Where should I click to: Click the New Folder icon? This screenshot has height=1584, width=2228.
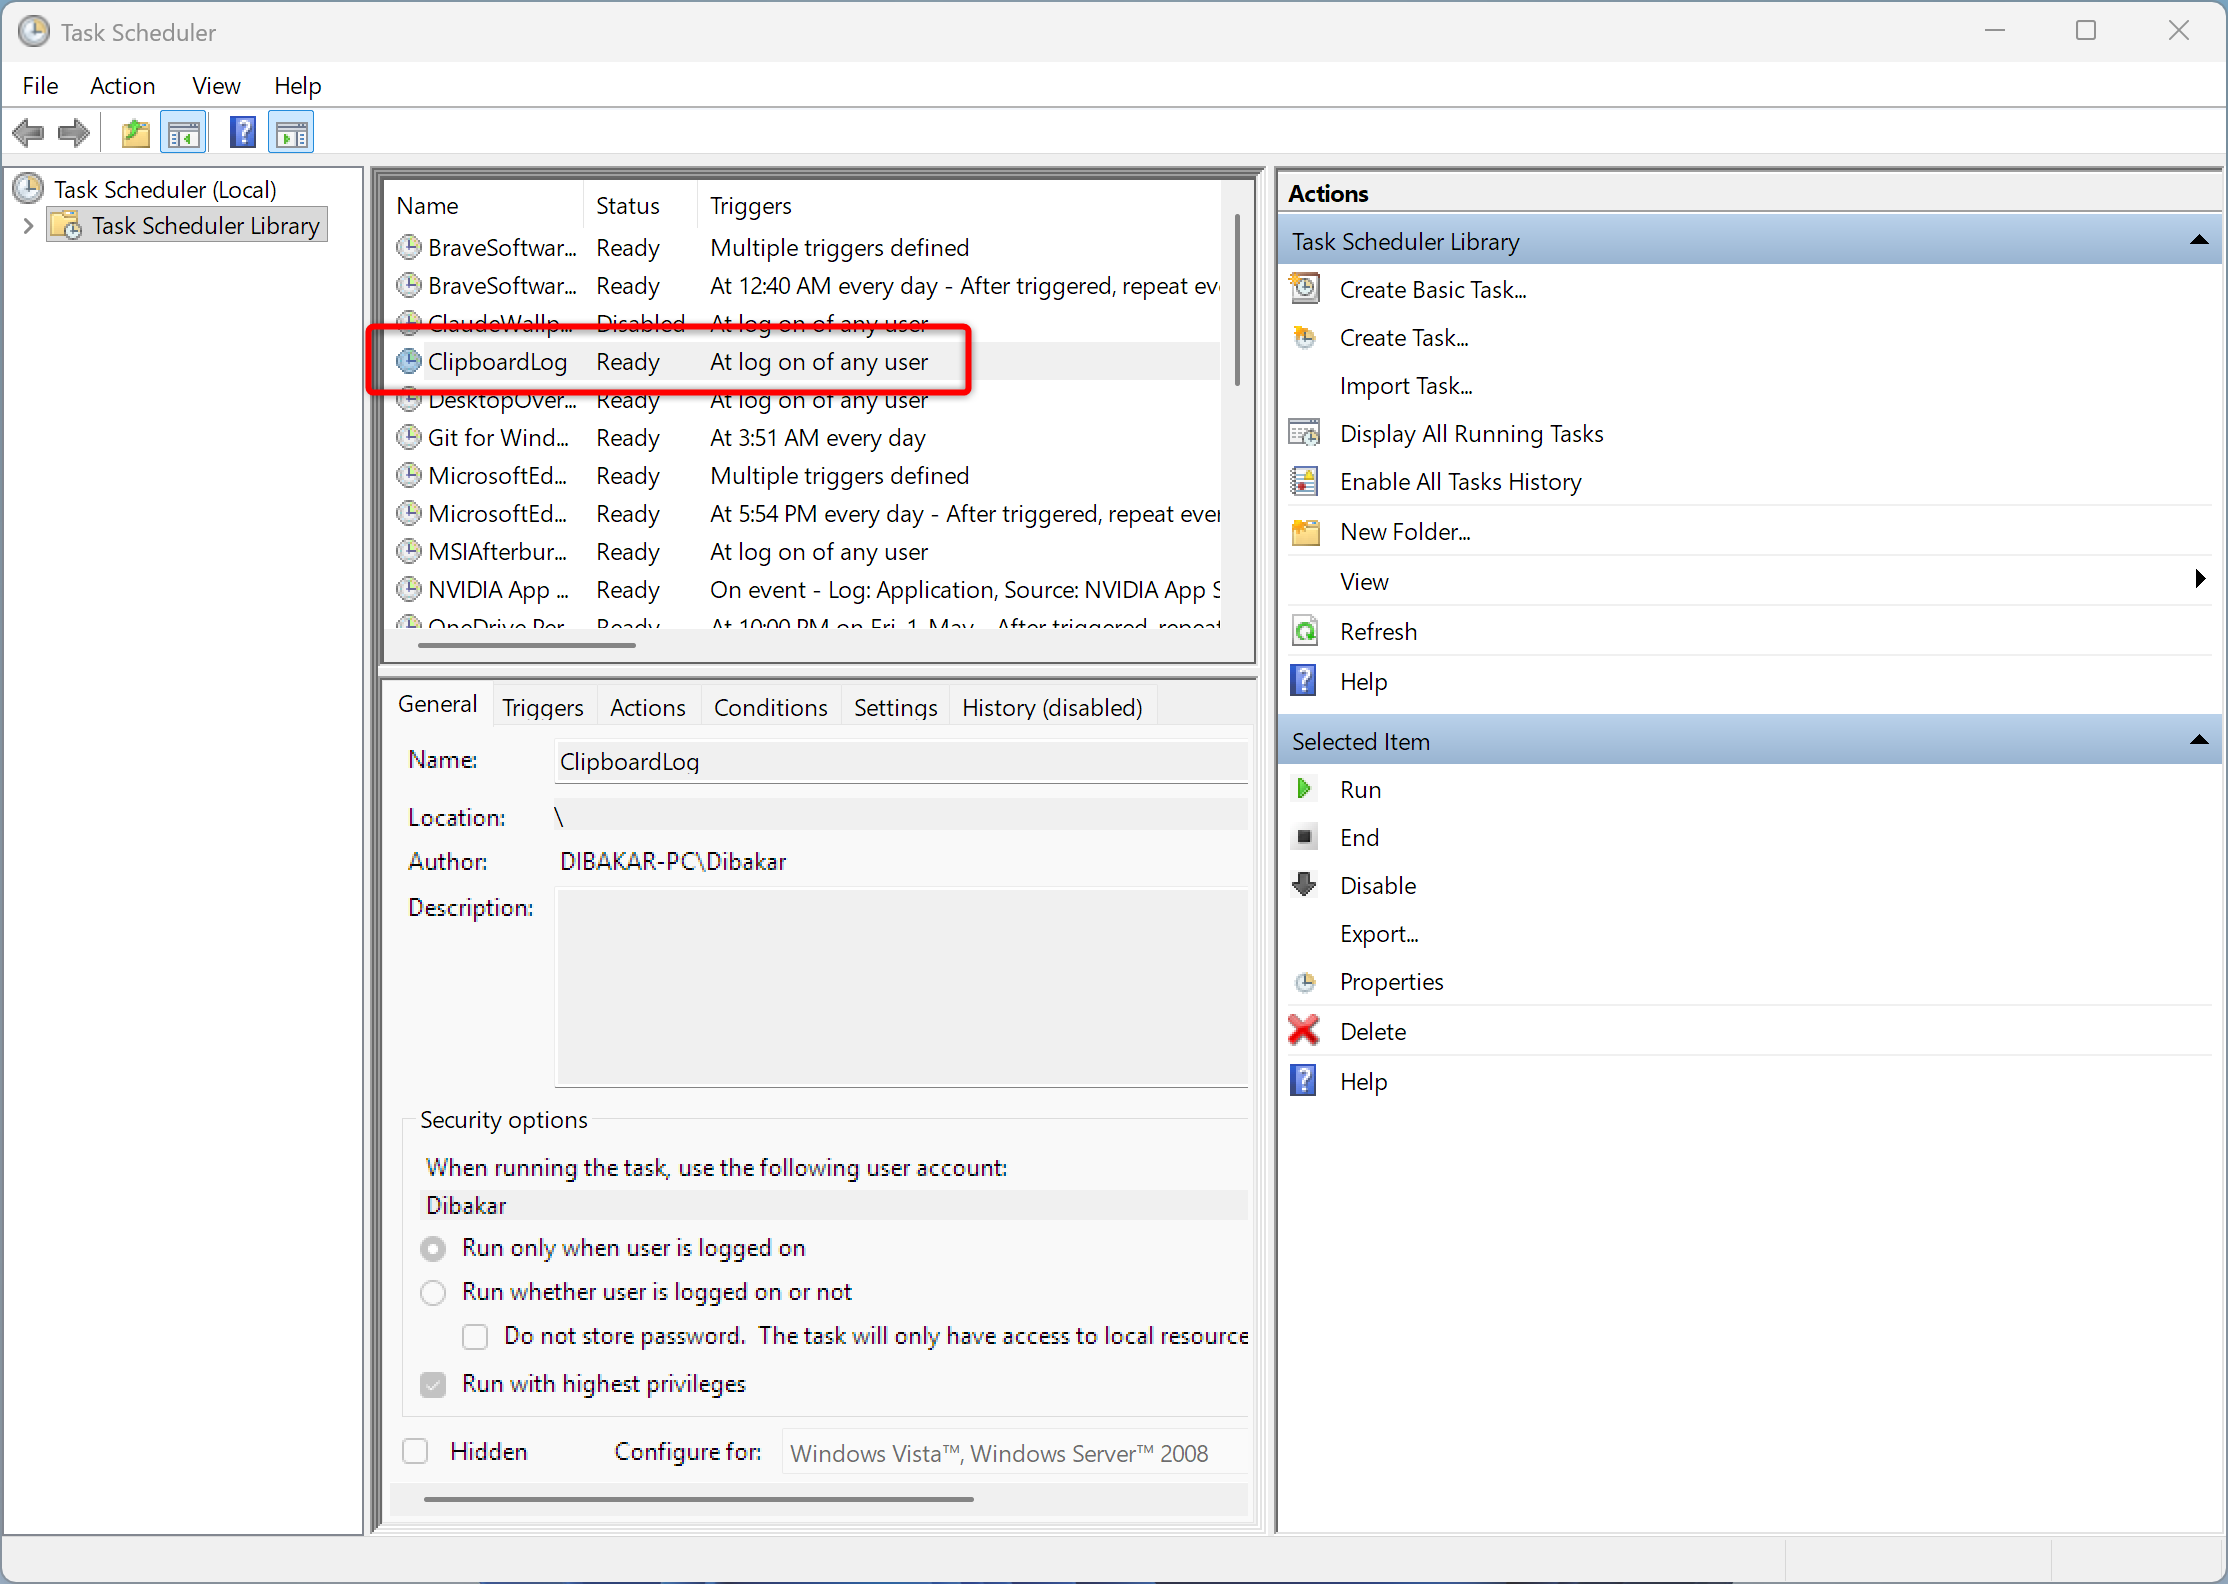1305,531
